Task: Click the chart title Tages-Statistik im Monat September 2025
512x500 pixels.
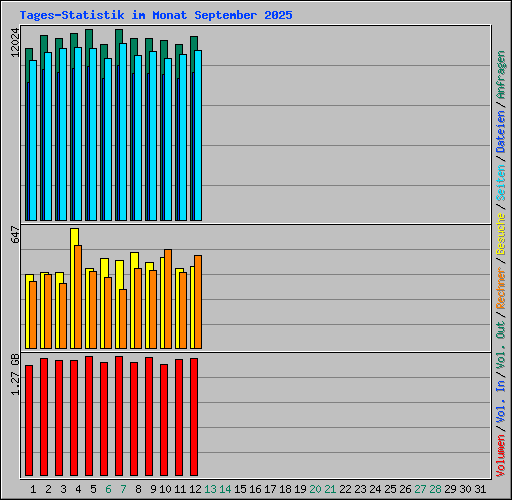Action: [x=156, y=15]
